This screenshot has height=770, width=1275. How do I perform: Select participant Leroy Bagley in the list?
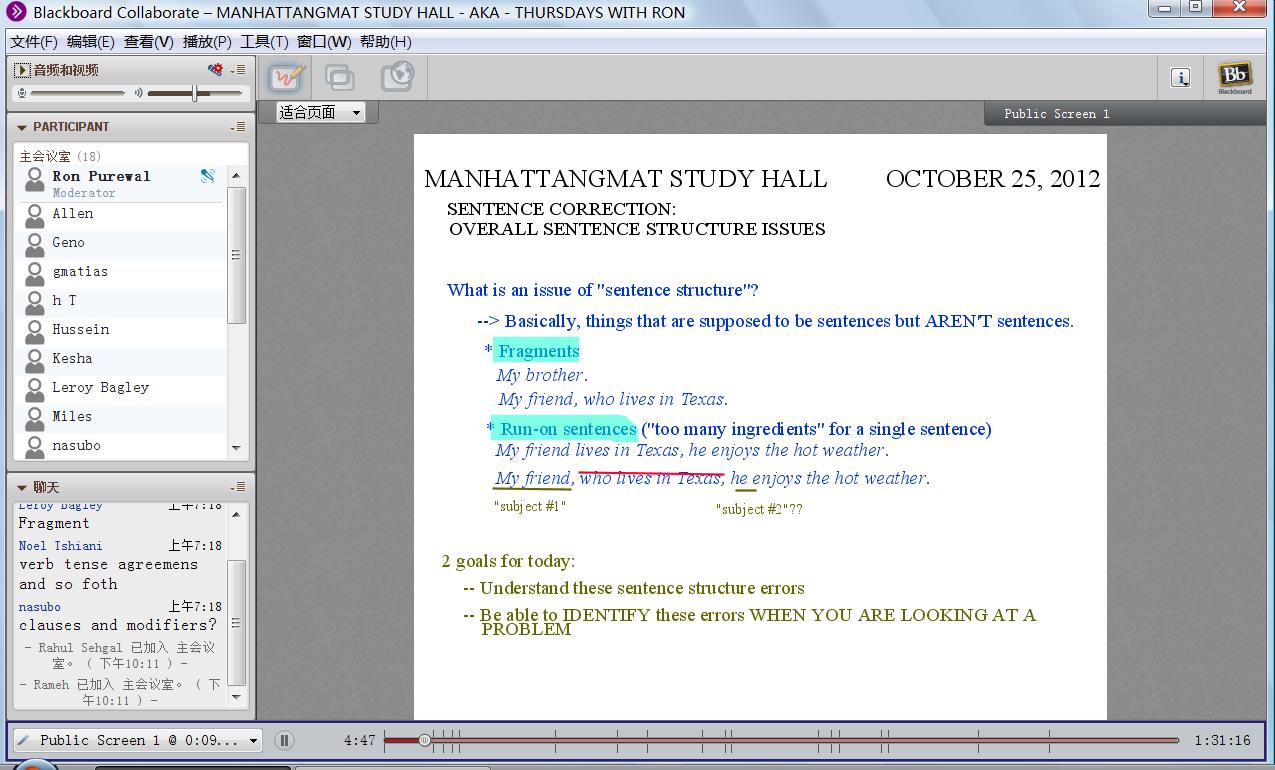point(122,388)
